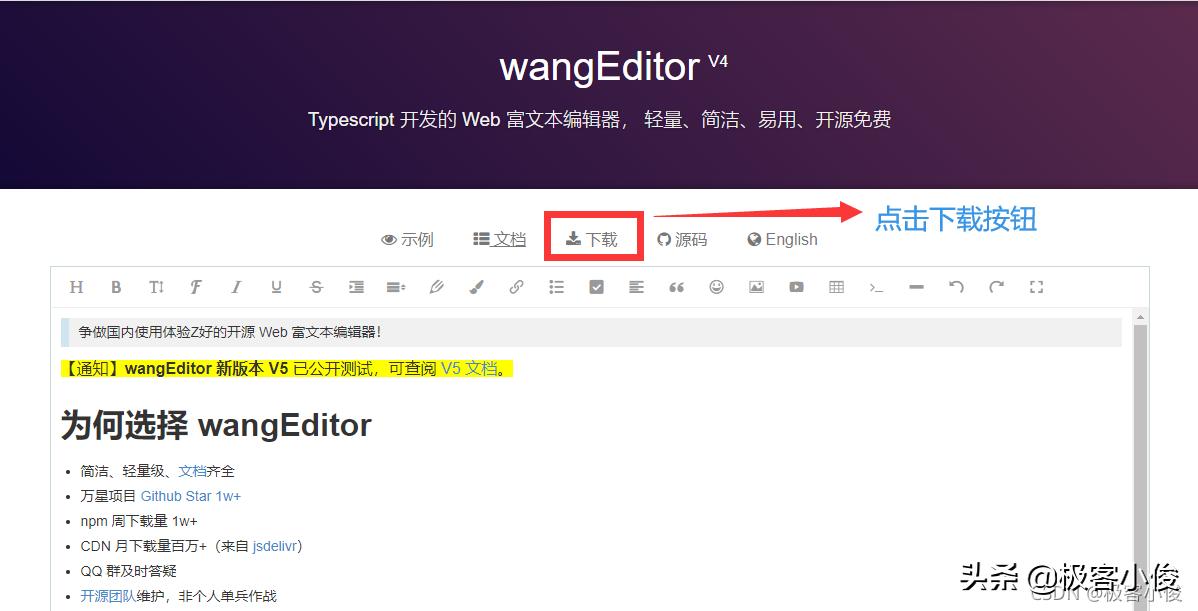Toggle underline formatting
This screenshot has height=611, width=1198.
point(277,287)
